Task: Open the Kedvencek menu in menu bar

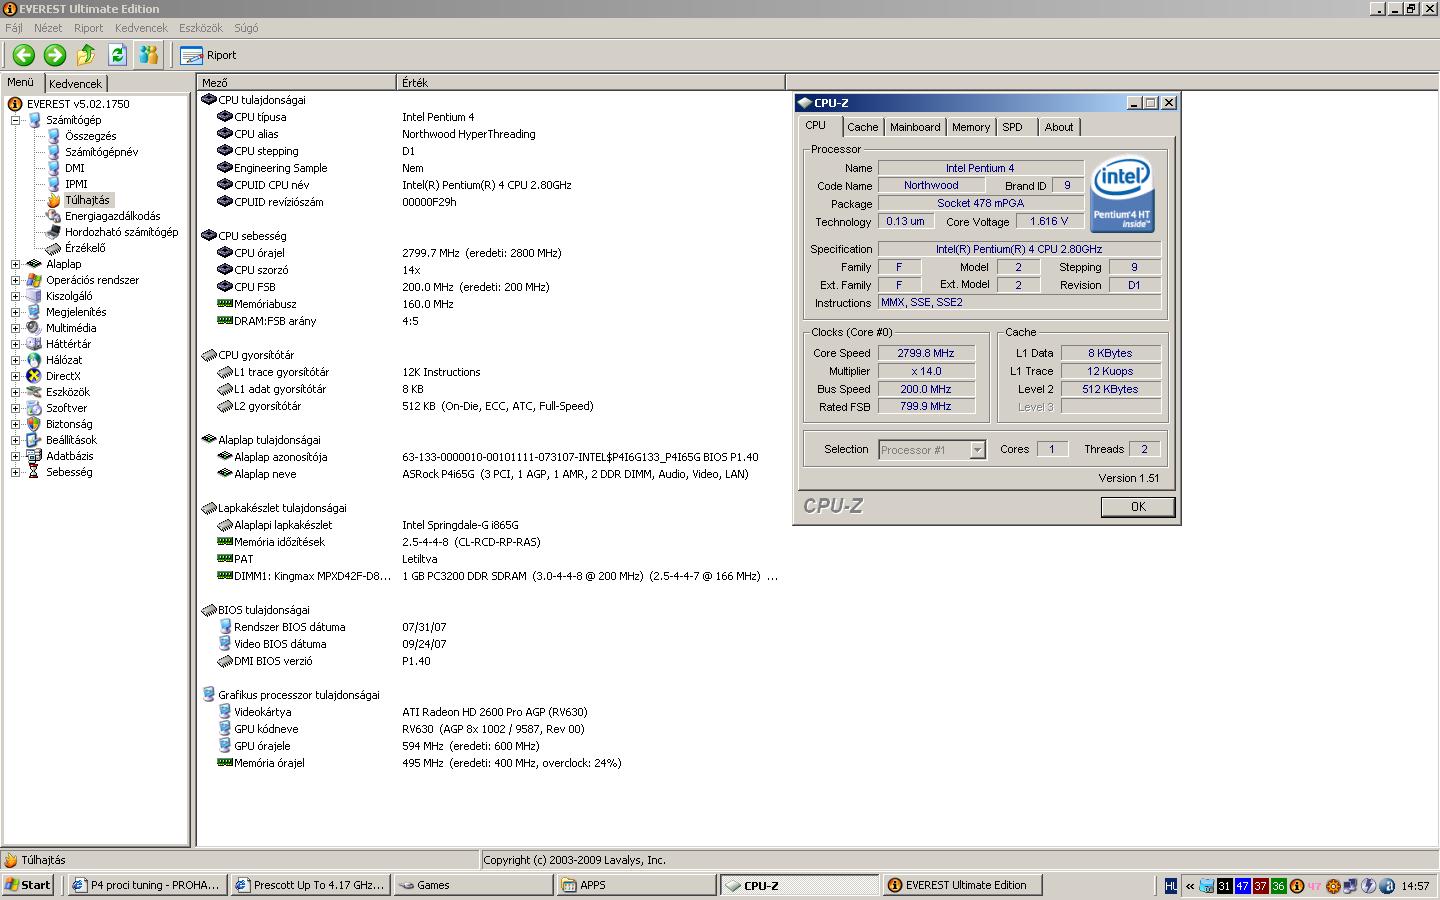Action: 141,28
